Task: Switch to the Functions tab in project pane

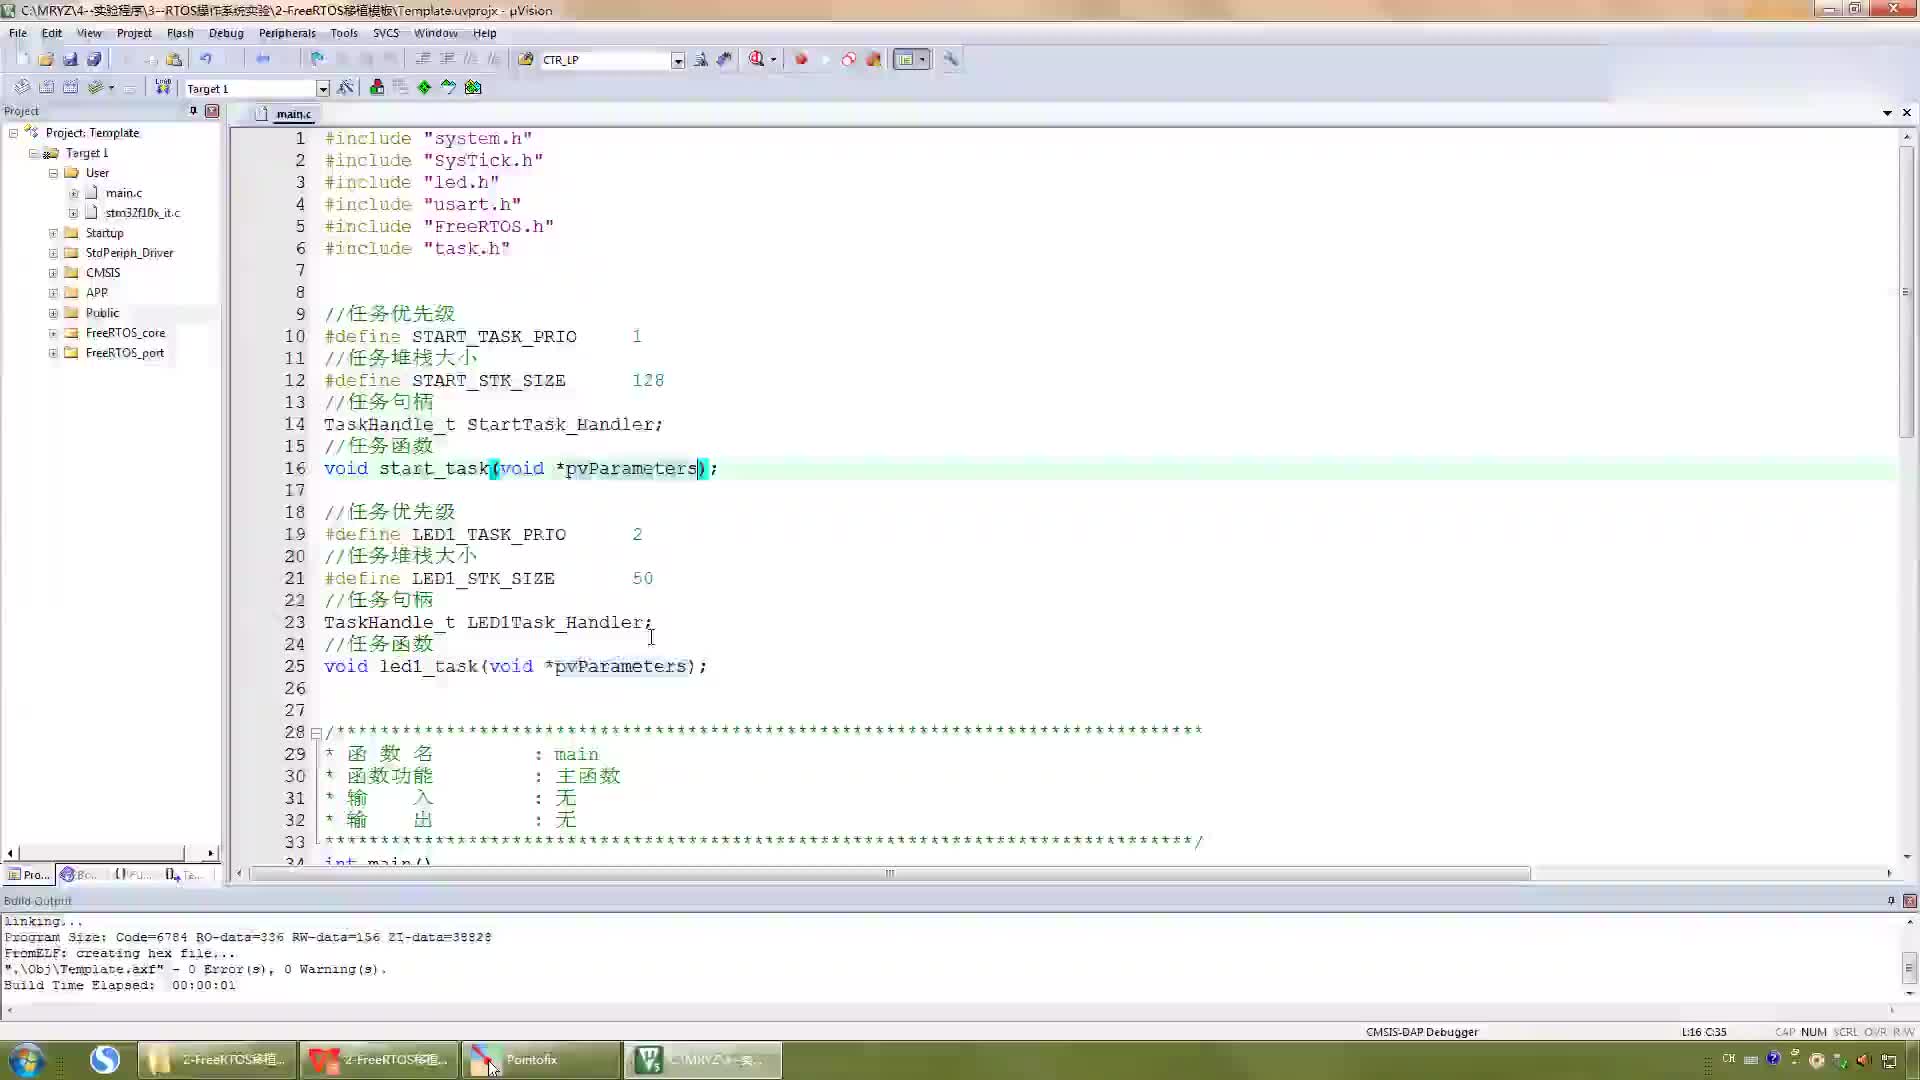Action: 131,875
